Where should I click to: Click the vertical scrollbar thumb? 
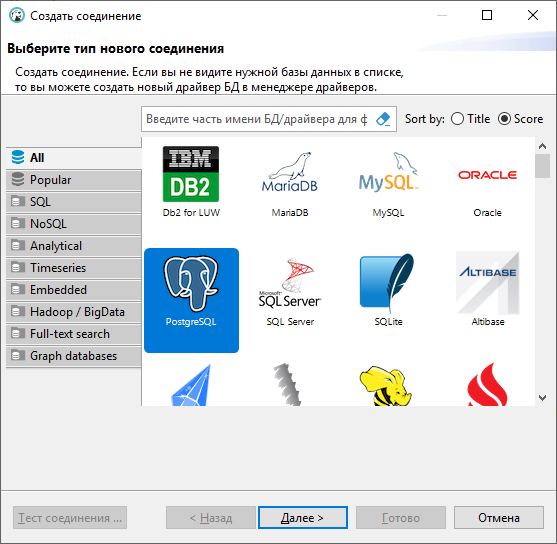pos(542,166)
